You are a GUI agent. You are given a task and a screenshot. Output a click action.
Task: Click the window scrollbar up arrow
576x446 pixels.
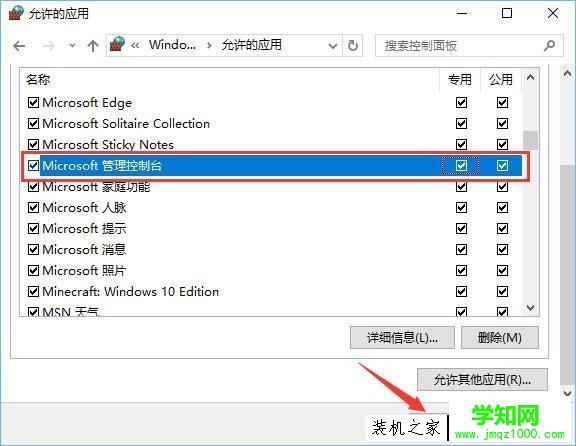pos(567,73)
